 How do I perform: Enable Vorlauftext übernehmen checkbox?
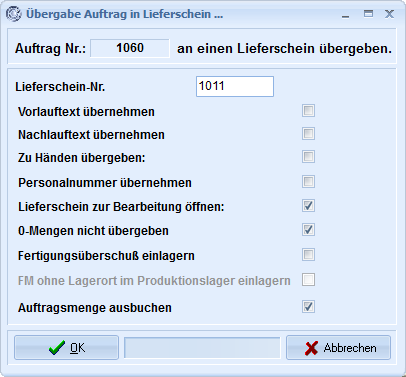(308, 111)
